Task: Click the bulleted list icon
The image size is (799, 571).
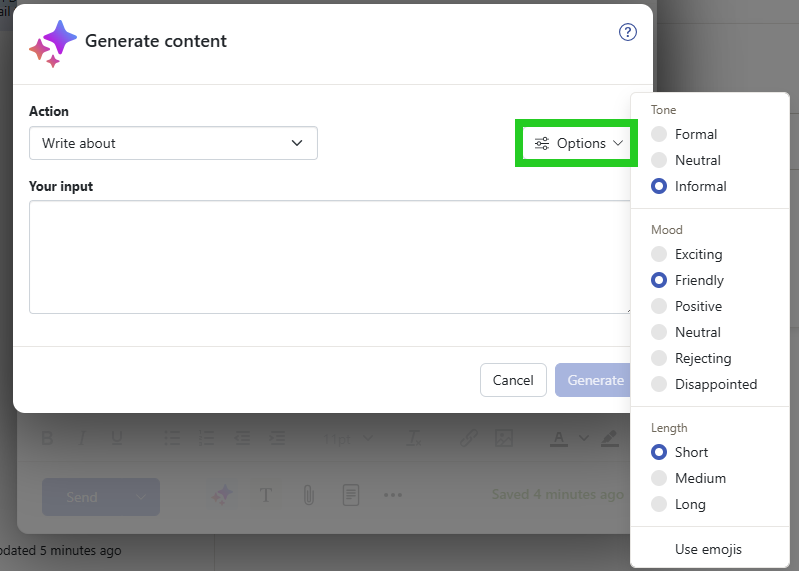Action: [172, 438]
